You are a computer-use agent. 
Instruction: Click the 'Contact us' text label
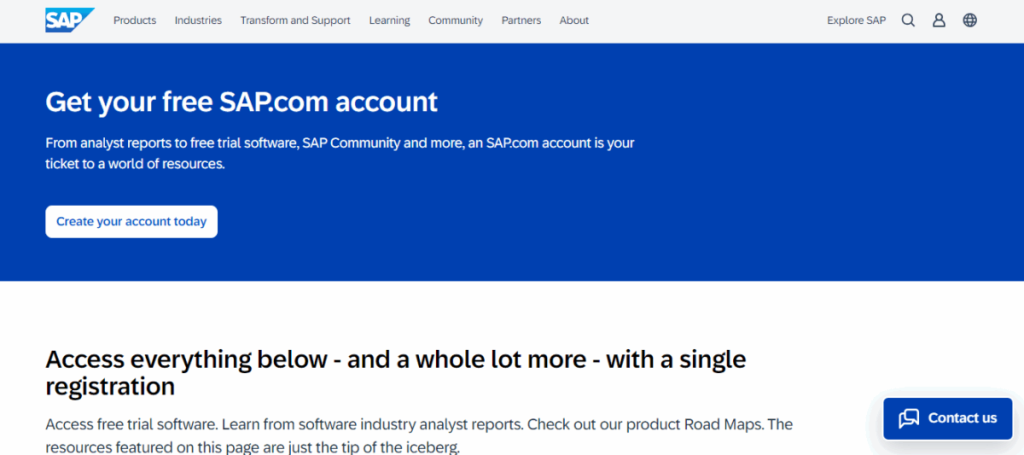pos(962,418)
